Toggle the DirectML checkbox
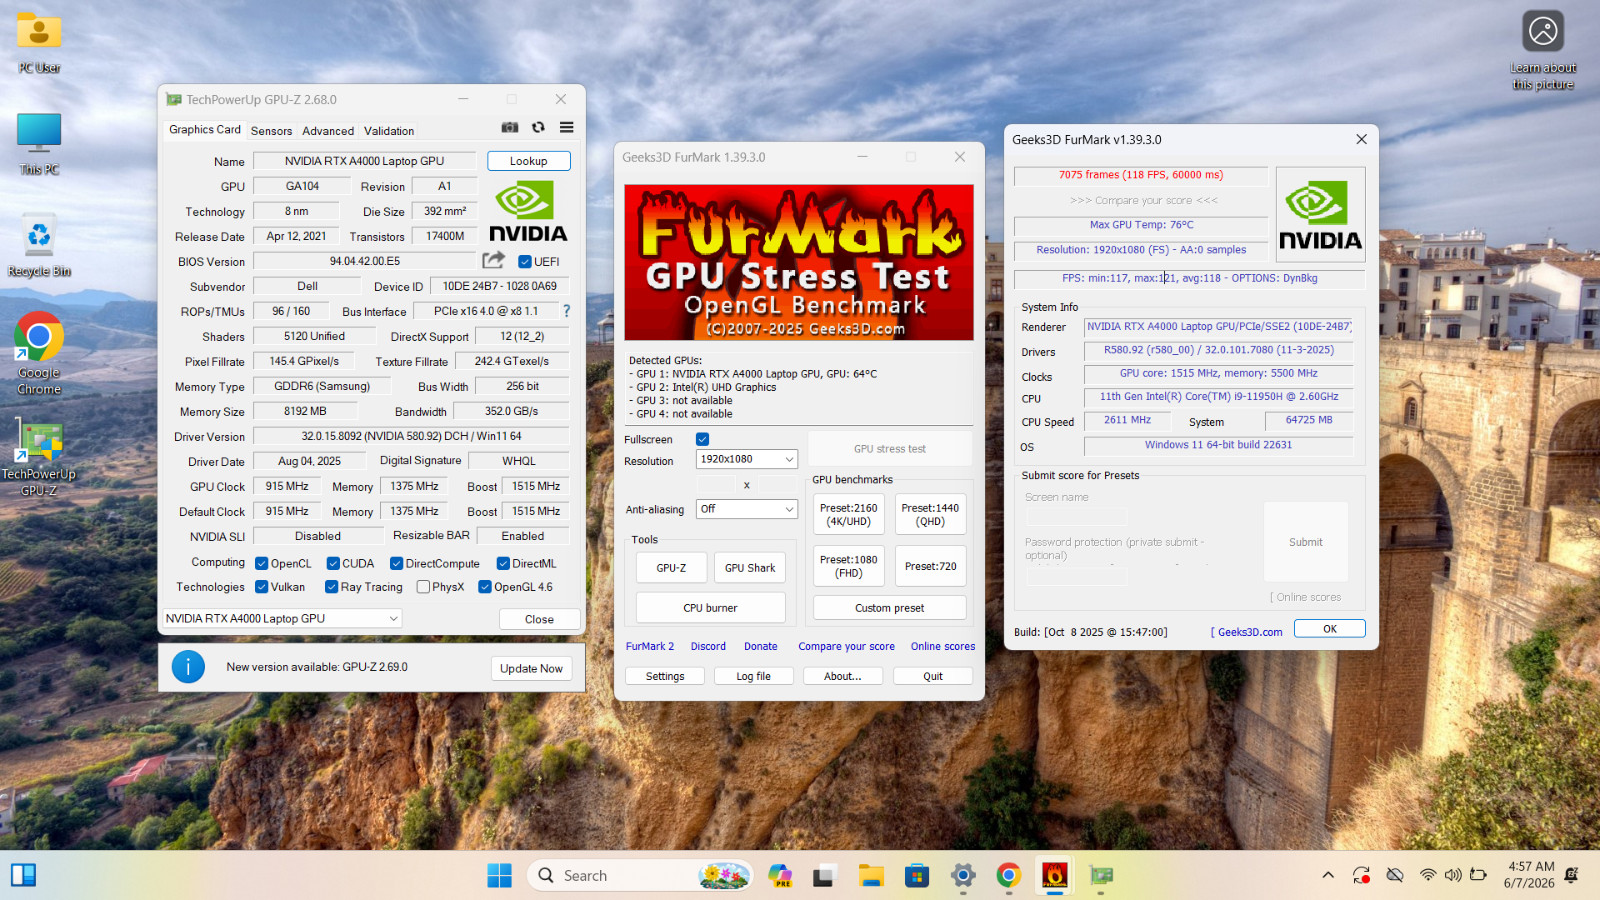Screen dimensions: 1600x900 point(503,564)
